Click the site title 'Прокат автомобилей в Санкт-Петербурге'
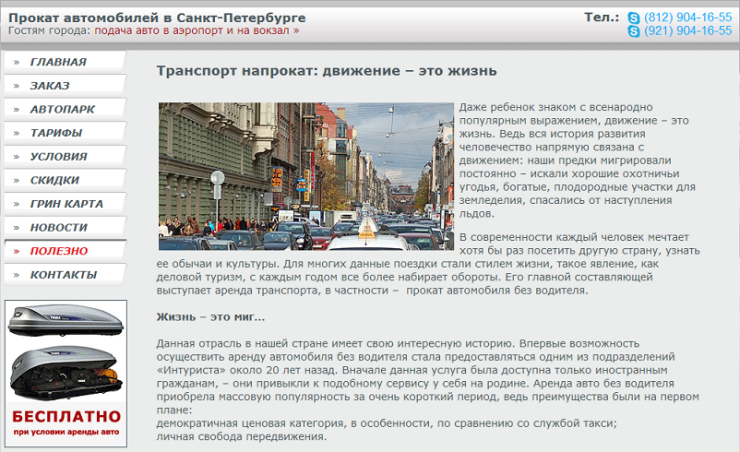The image size is (740, 452). pyautogui.click(x=157, y=18)
